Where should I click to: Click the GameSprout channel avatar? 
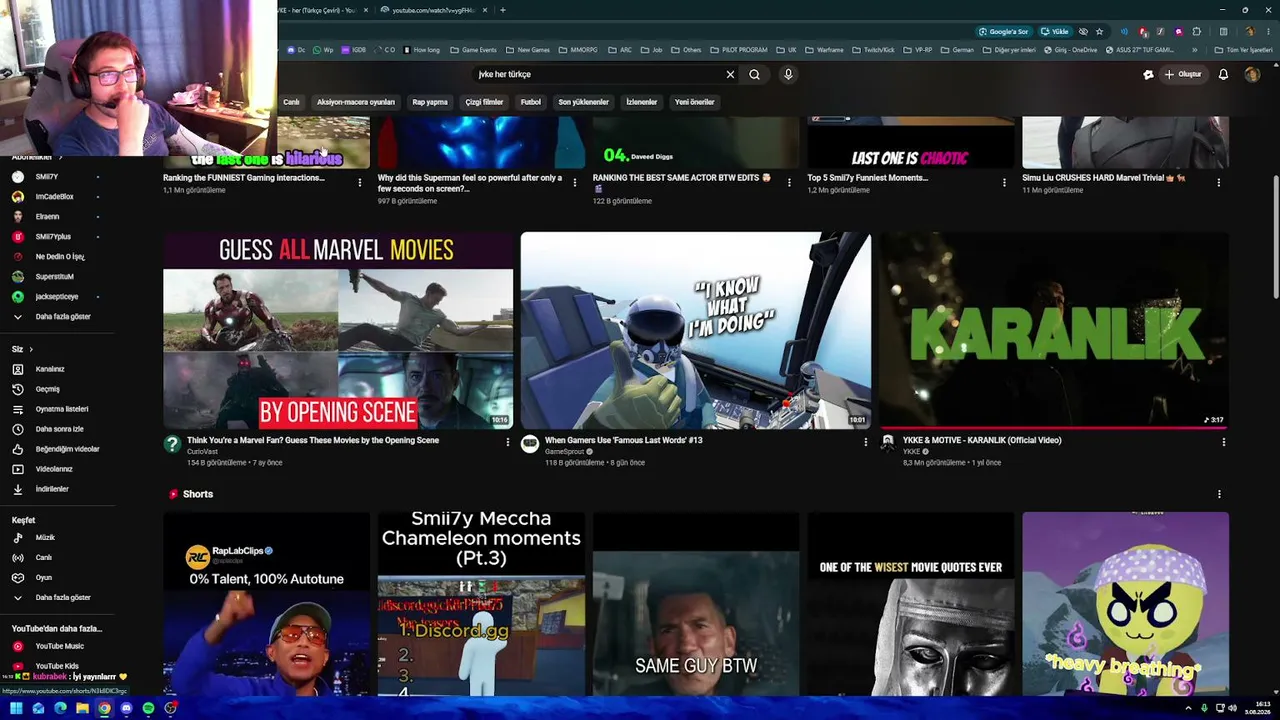pos(530,444)
